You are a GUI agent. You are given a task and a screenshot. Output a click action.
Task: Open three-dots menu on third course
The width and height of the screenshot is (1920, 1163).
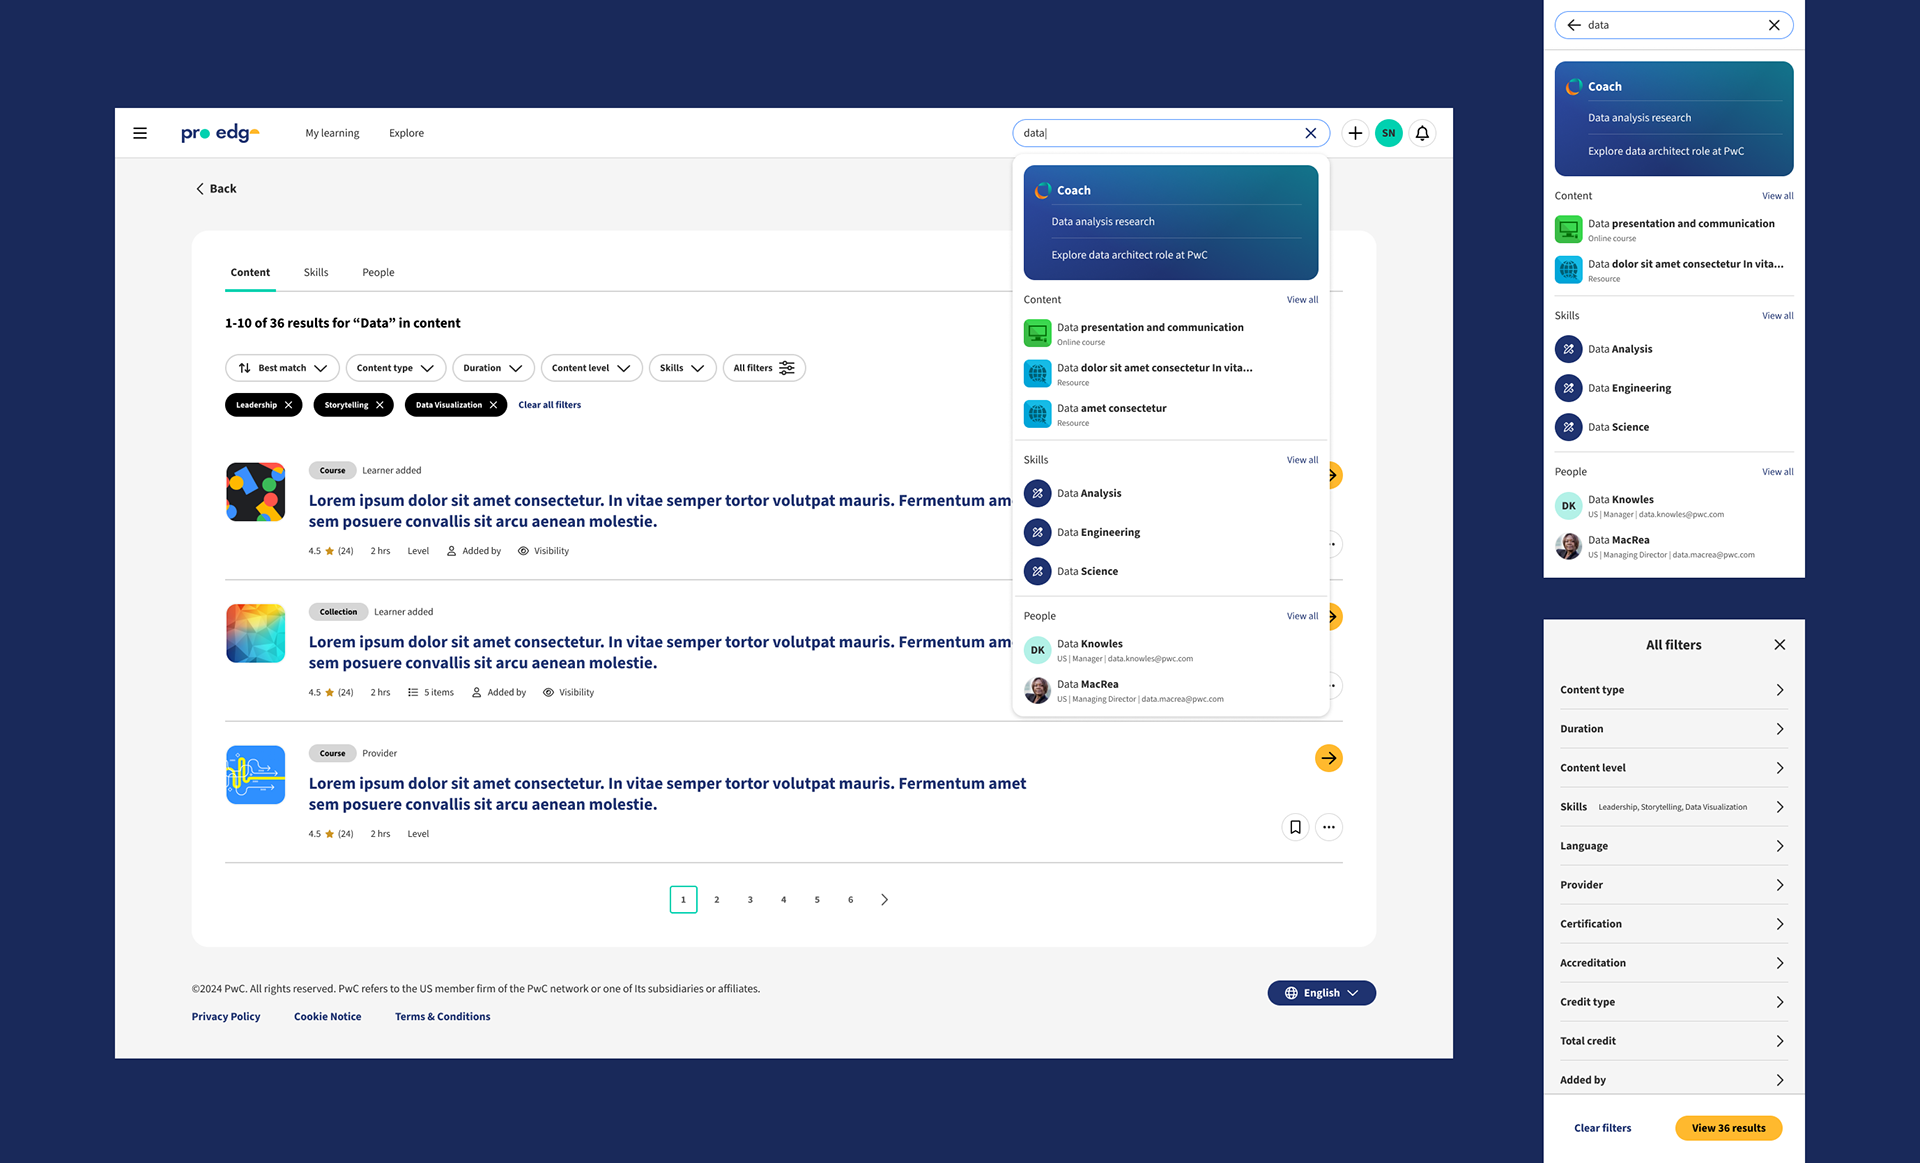1328,827
